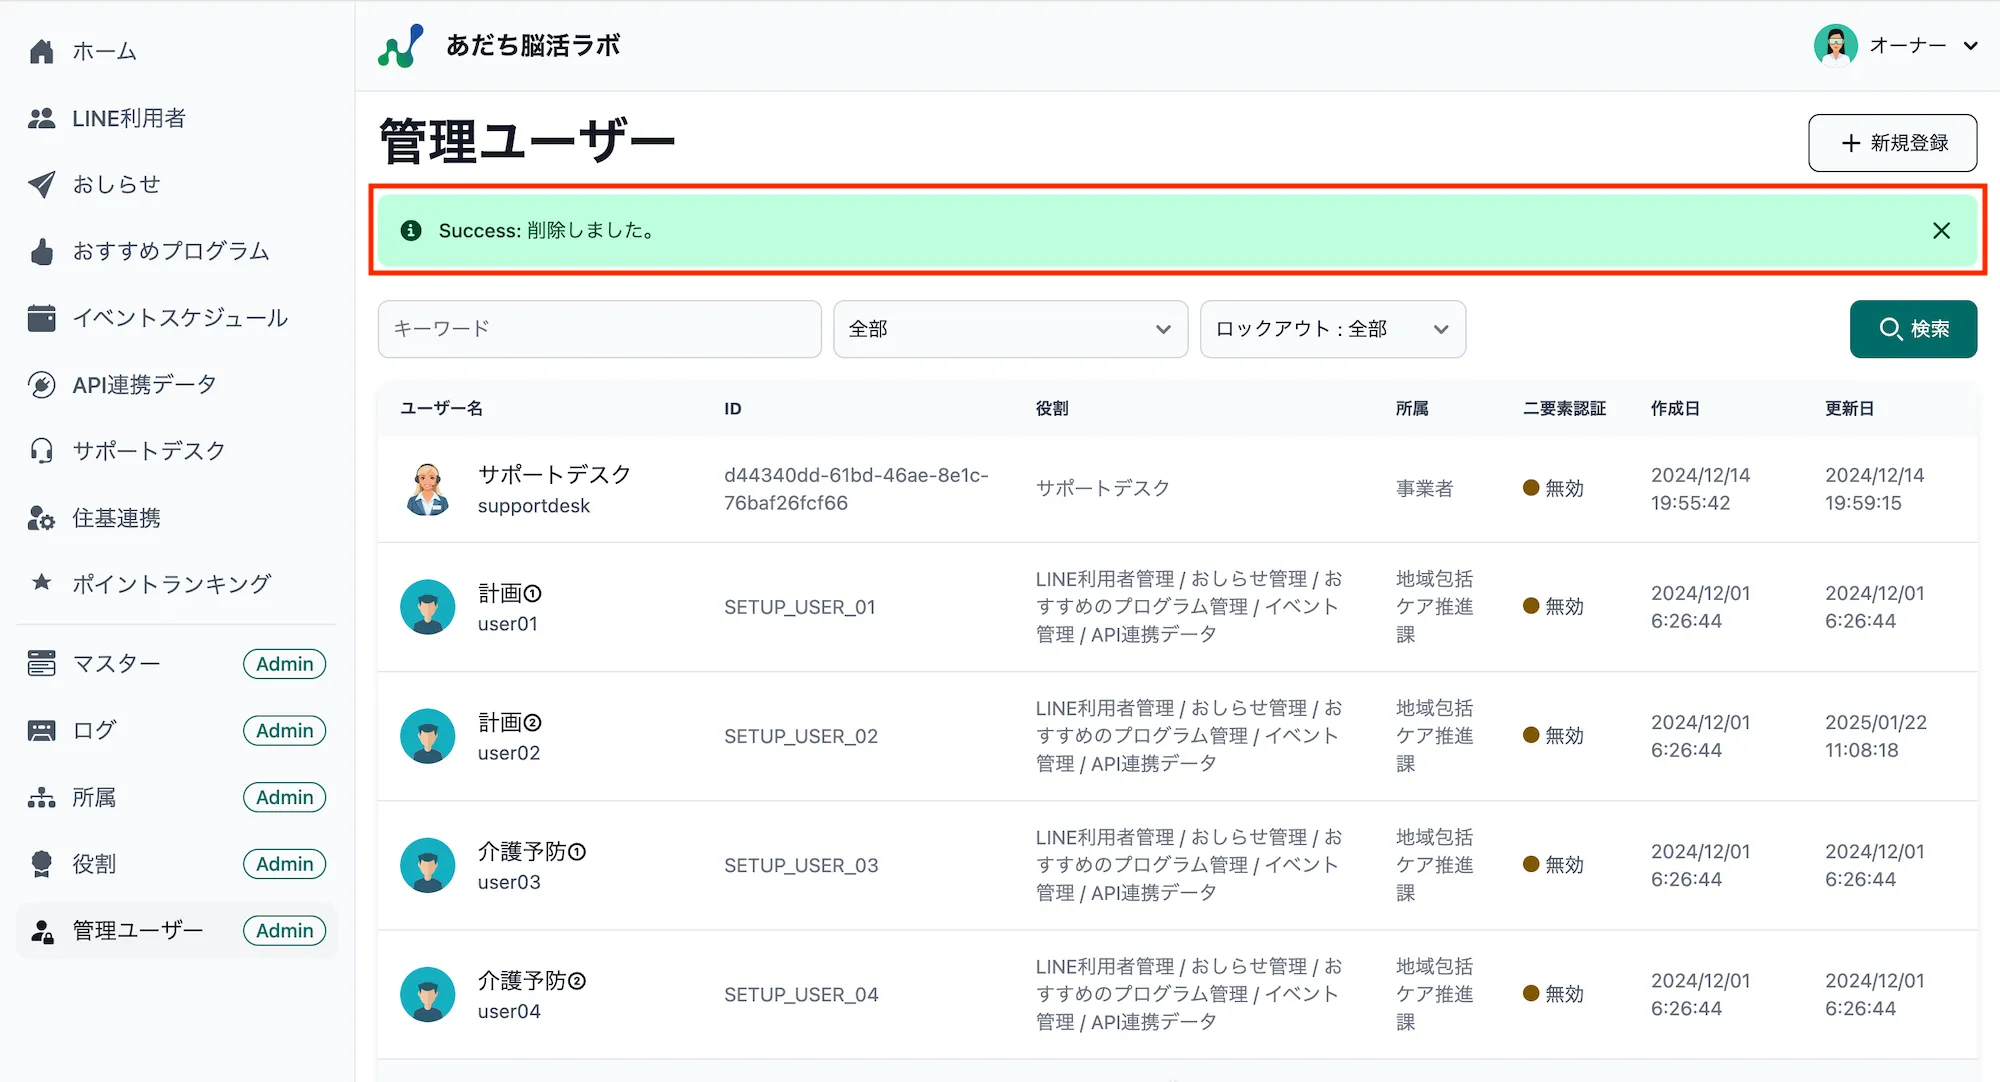This screenshot has width=2000, height=1082.
Task: Click the 無効 status indicator for supportdesk
Action: 1553,489
